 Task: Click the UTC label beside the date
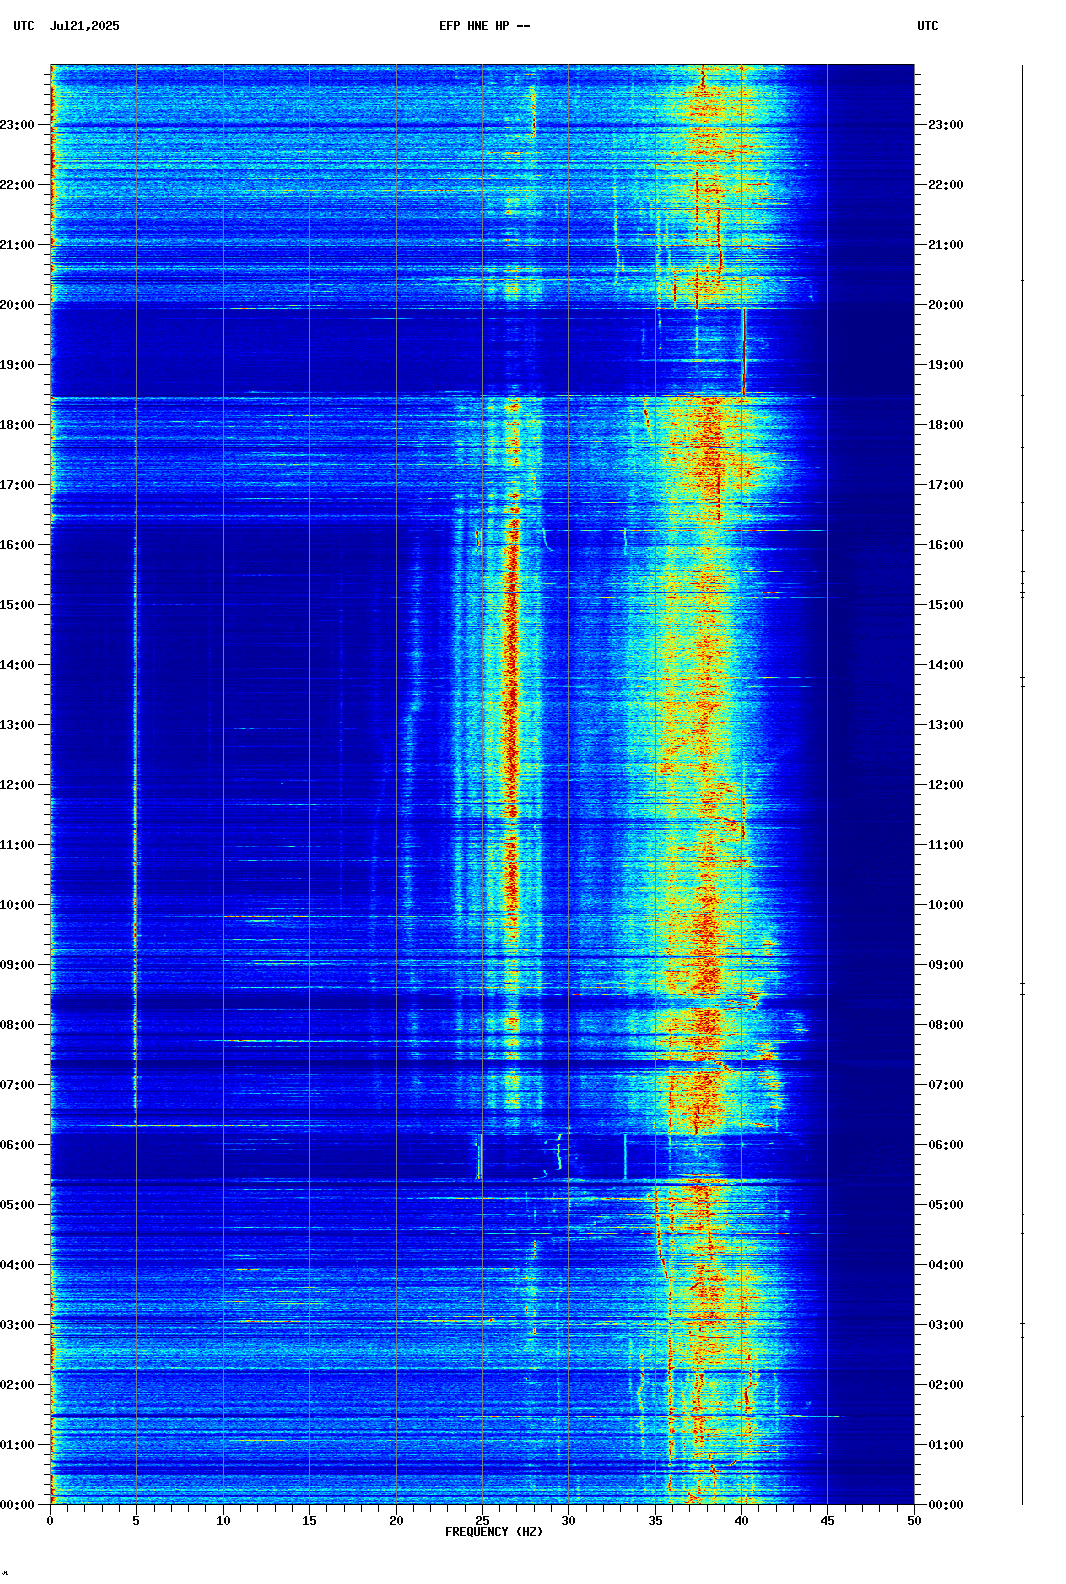(x=24, y=26)
